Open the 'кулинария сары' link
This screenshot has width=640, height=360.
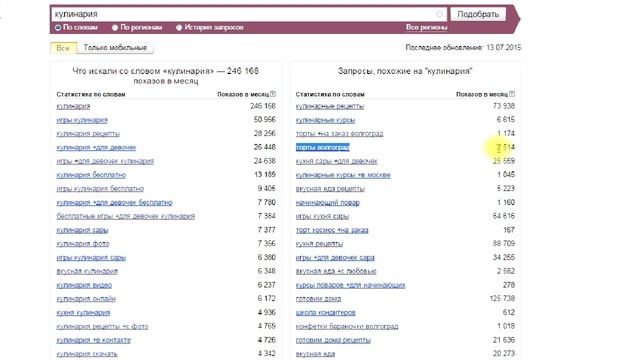pos(82,230)
